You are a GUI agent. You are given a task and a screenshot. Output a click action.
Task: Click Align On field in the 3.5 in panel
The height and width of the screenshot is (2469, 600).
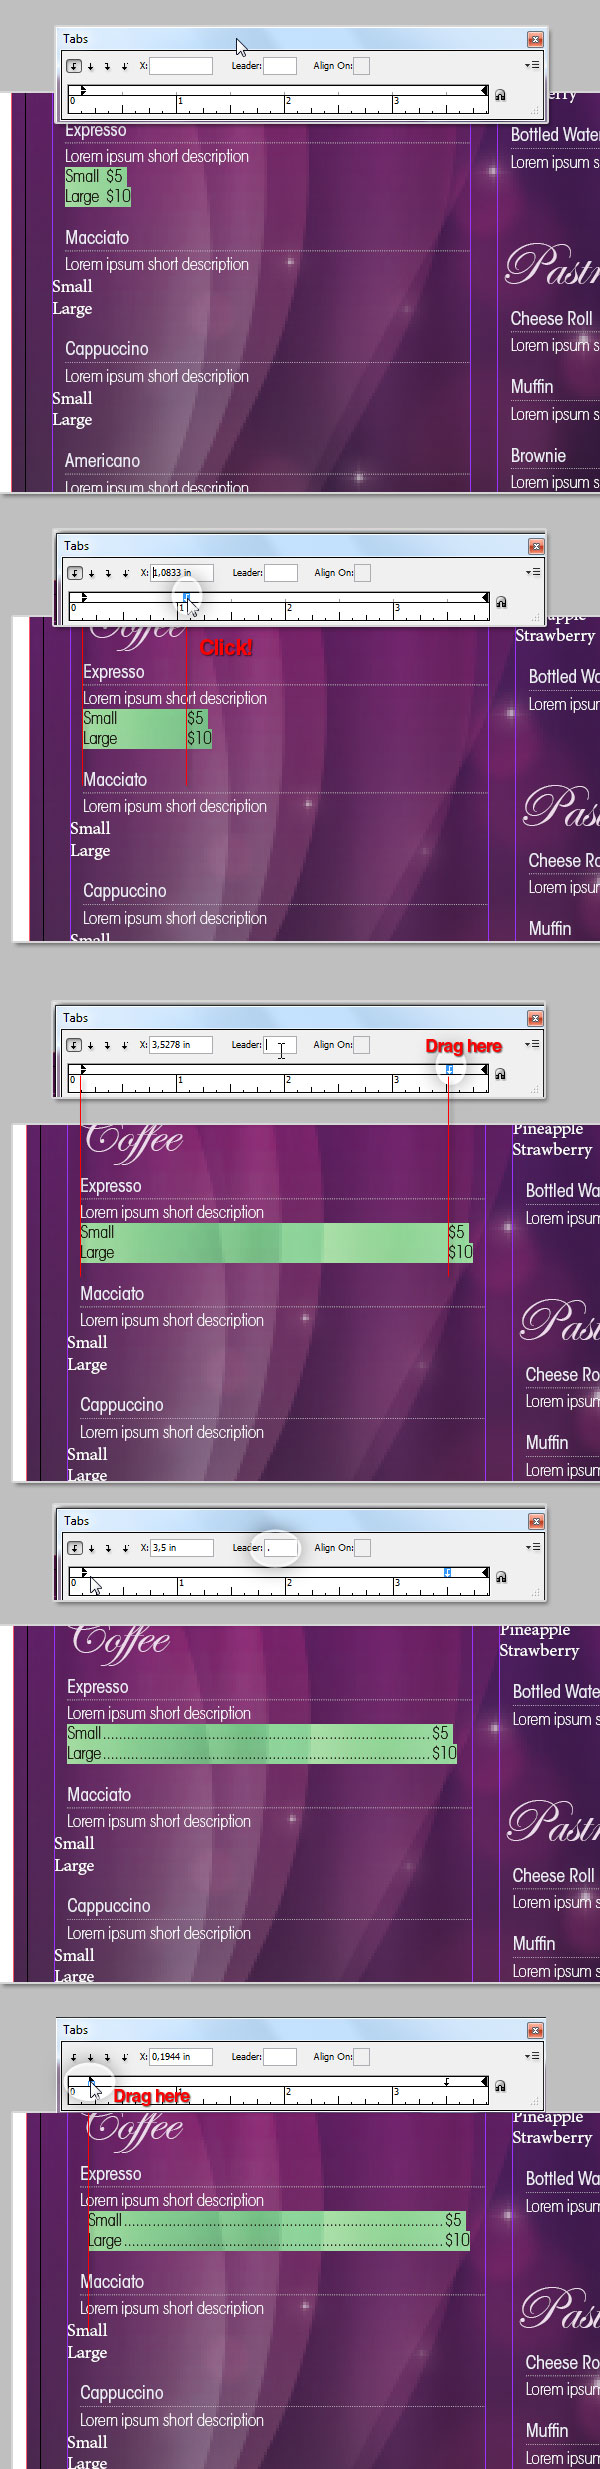(x=363, y=1548)
